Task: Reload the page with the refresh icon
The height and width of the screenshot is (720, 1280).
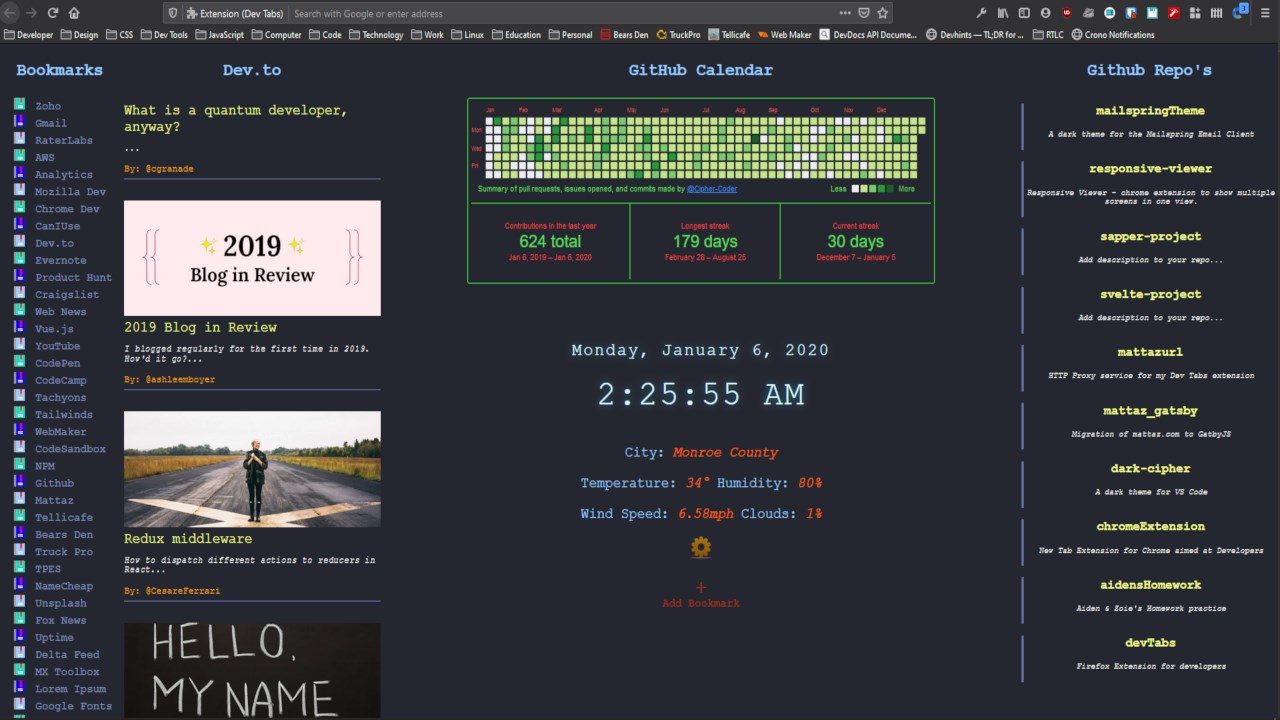Action: point(53,13)
